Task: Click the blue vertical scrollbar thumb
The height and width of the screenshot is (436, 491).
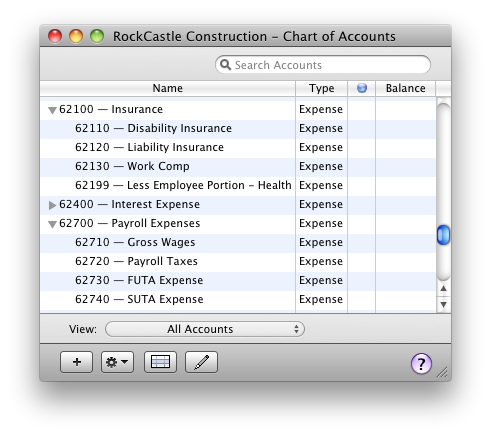Action: point(443,235)
